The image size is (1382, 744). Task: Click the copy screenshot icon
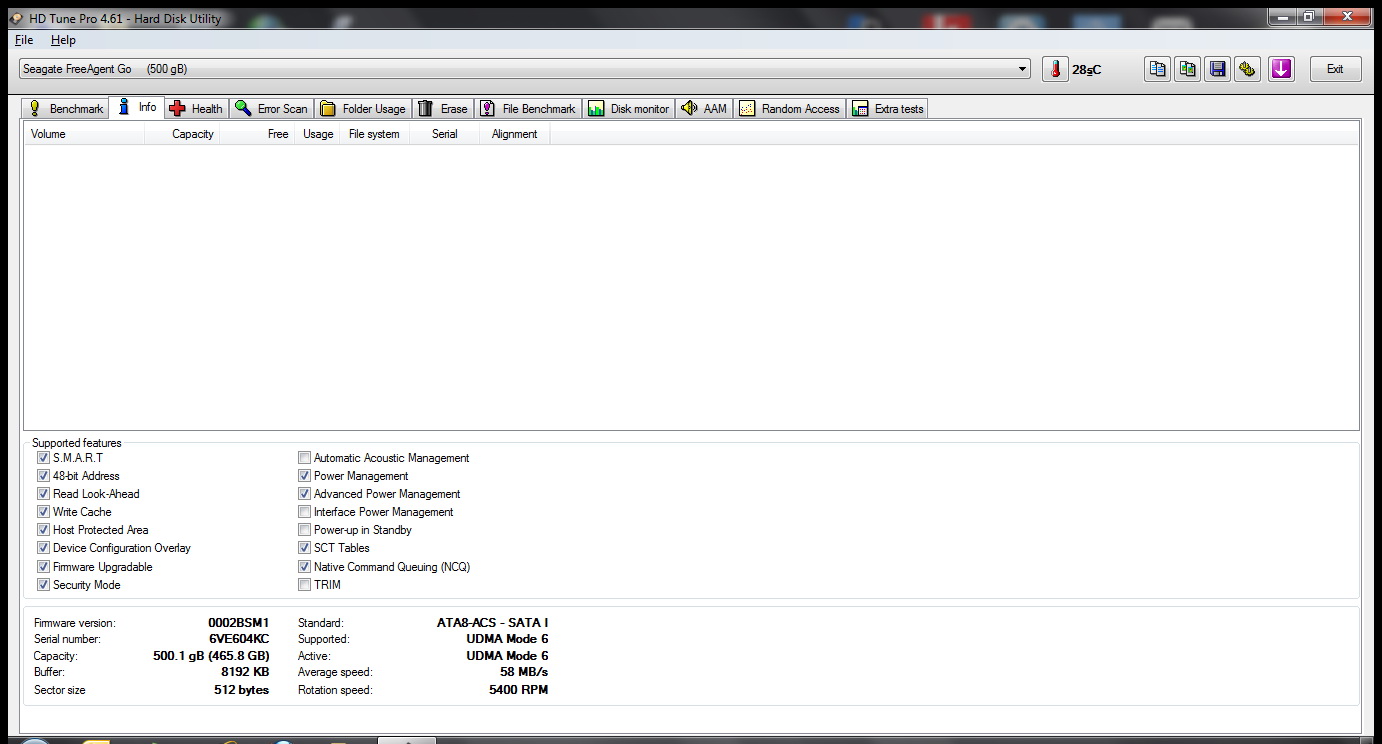click(x=1187, y=69)
